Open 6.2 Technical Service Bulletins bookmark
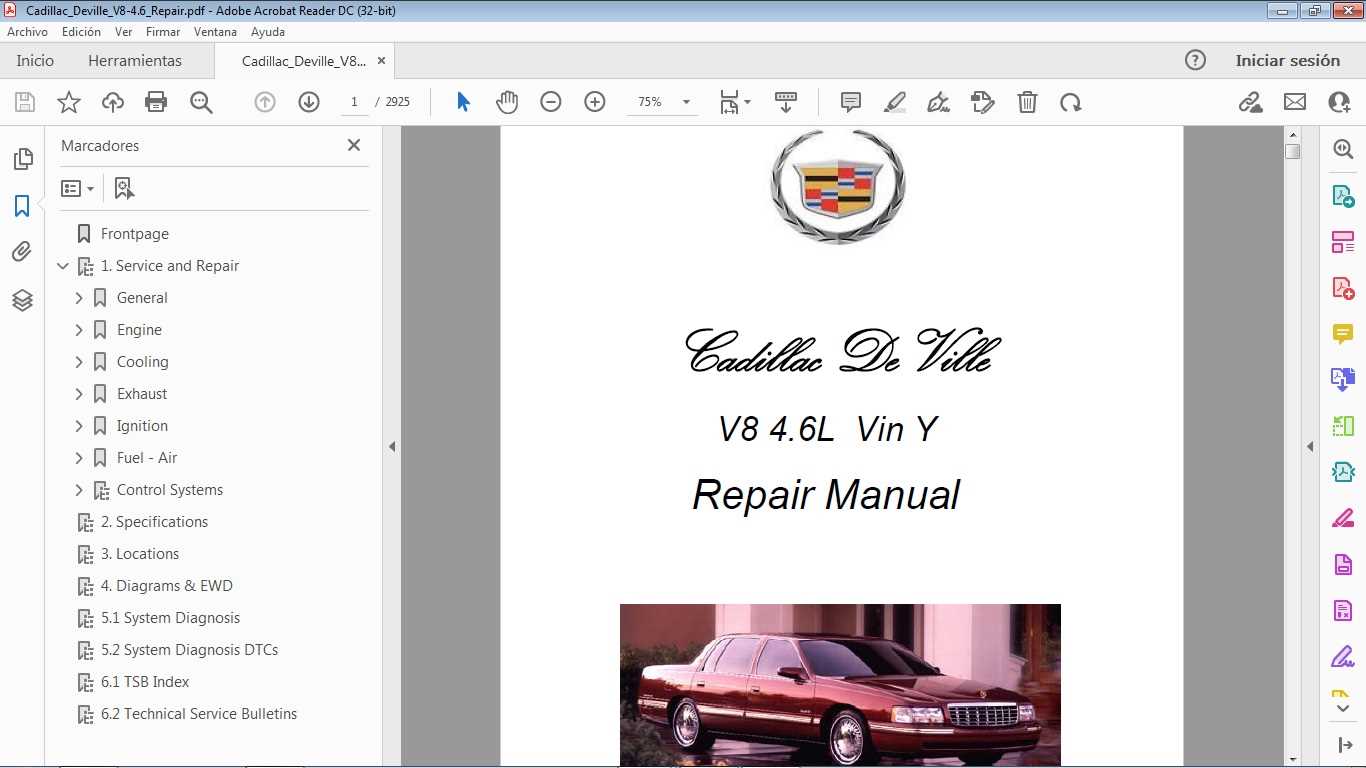The height and width of the screenshot is (768, 1366). (199, 714)
